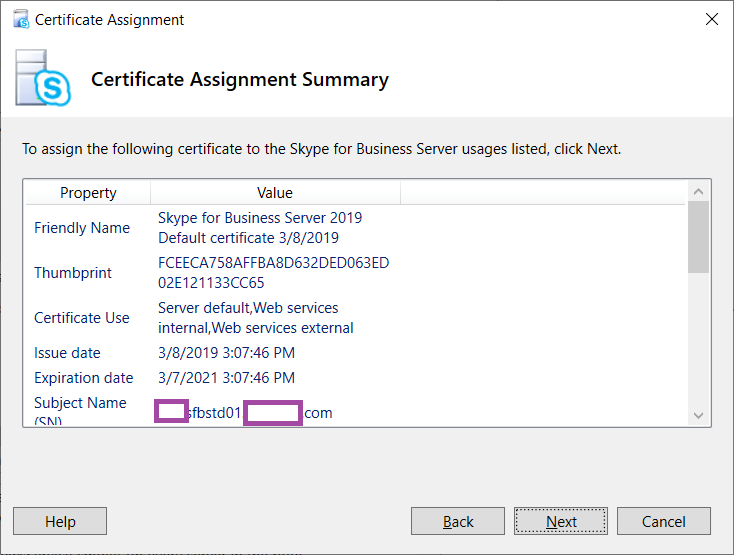The image size is (734, 555).
Task: Select the Issue date property label
Action: pyautogui.click(x=67, y=353)
